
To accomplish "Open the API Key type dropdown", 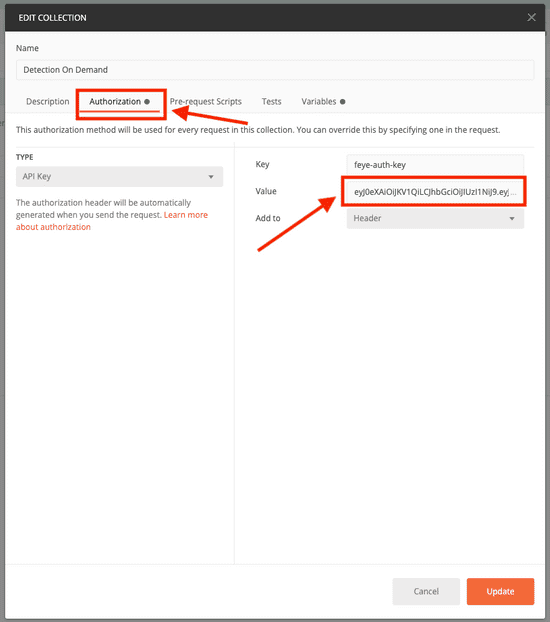I will (x=119, y=177).
